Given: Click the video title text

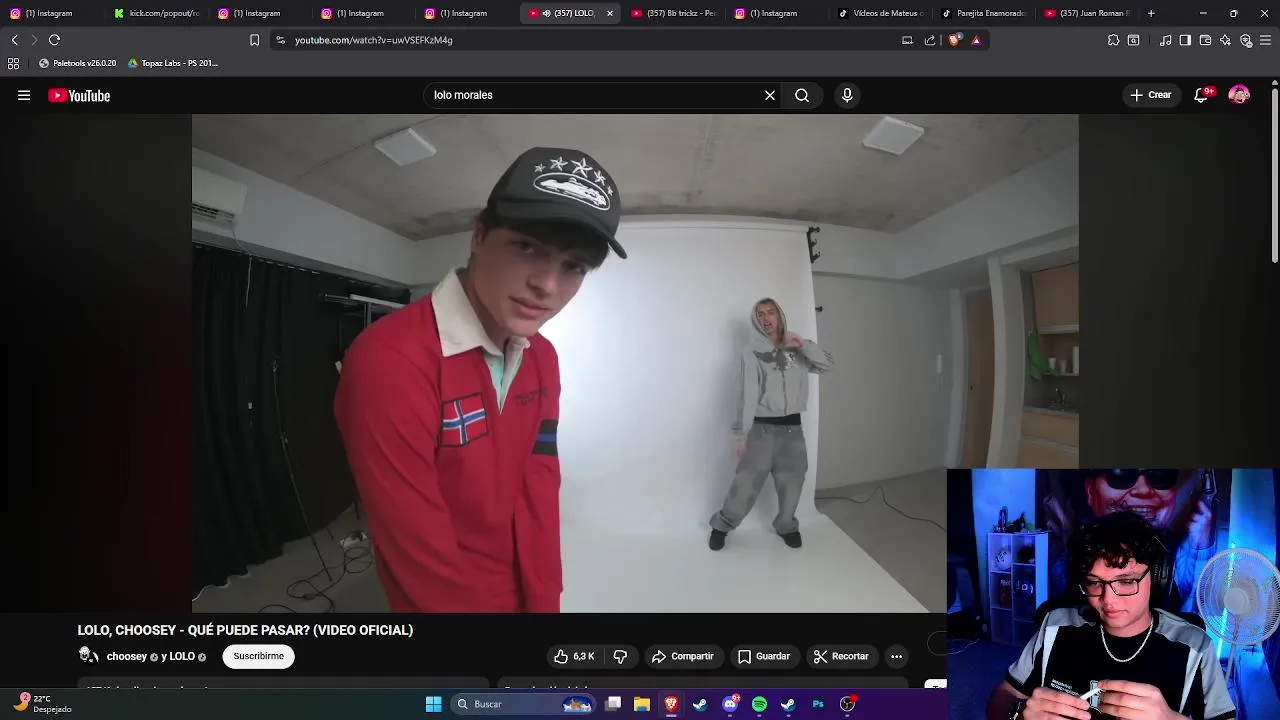Looking at the screenshot, I should coord(245,630).
